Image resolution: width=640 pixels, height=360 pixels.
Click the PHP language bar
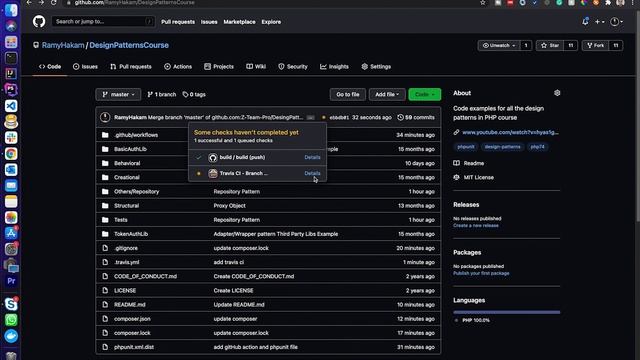[507, 312]
